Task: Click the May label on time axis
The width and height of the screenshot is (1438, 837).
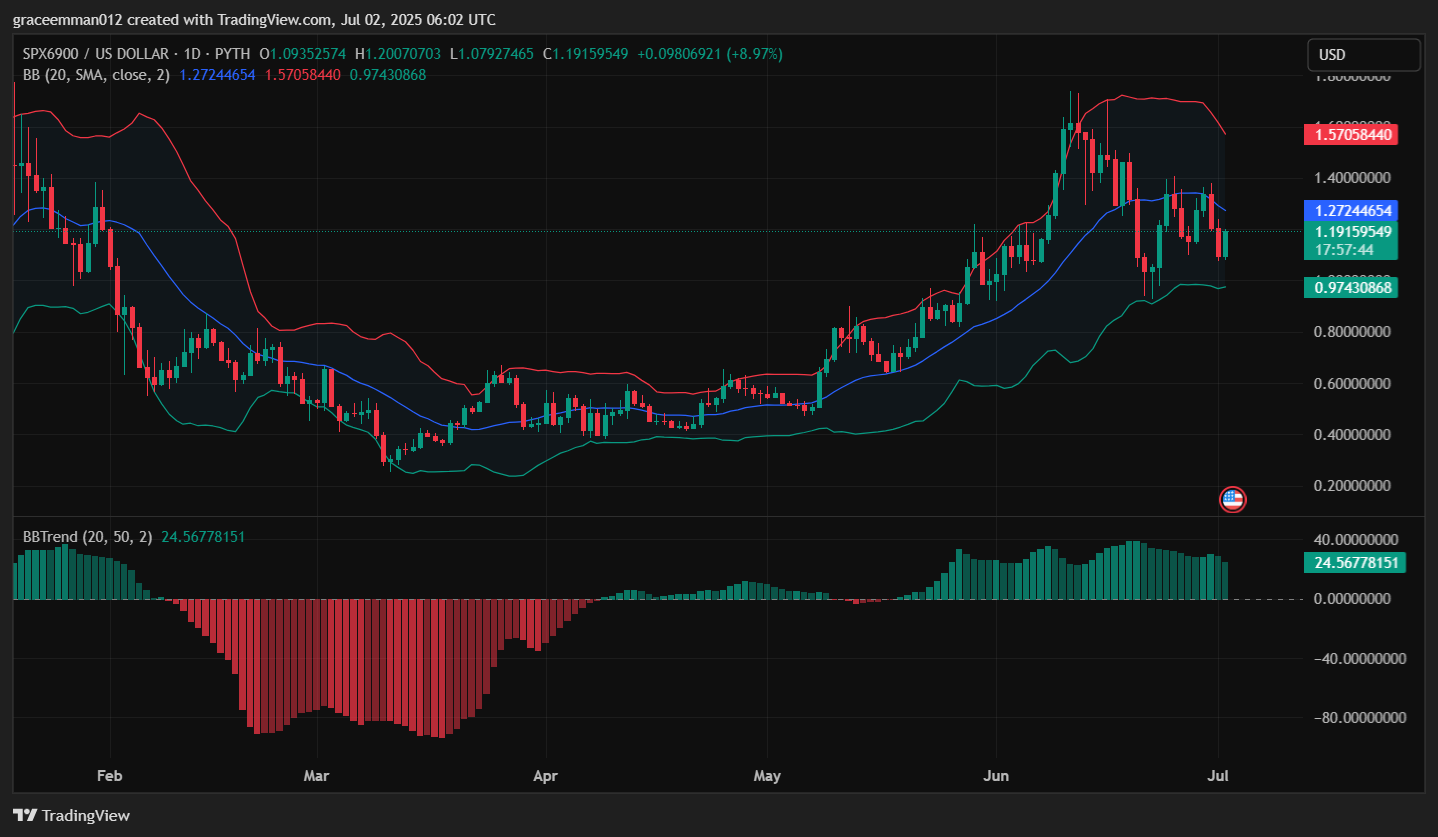Action: pos(767,775)
